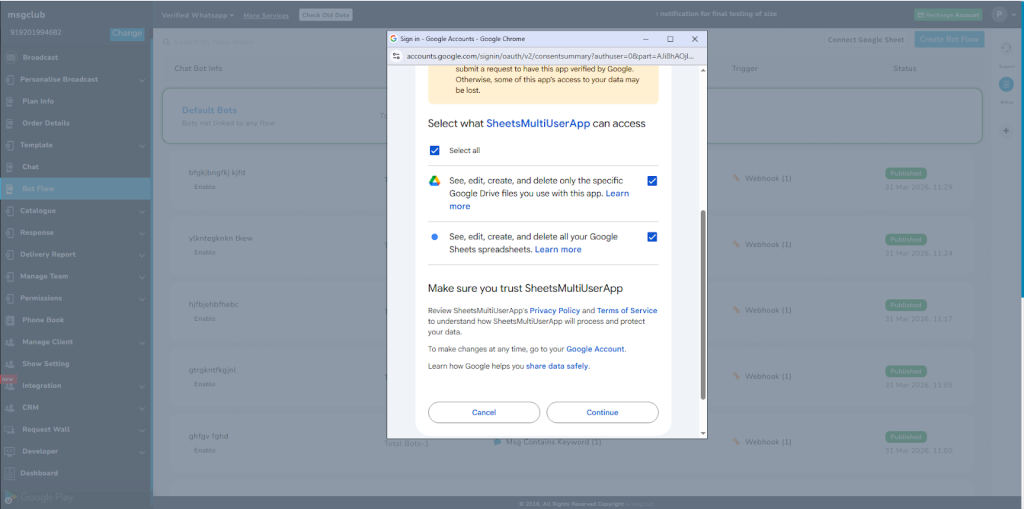
Task: Uncheck the Google Drive files access checkbox
Action: pyautogui.click(x=652, y=181)
